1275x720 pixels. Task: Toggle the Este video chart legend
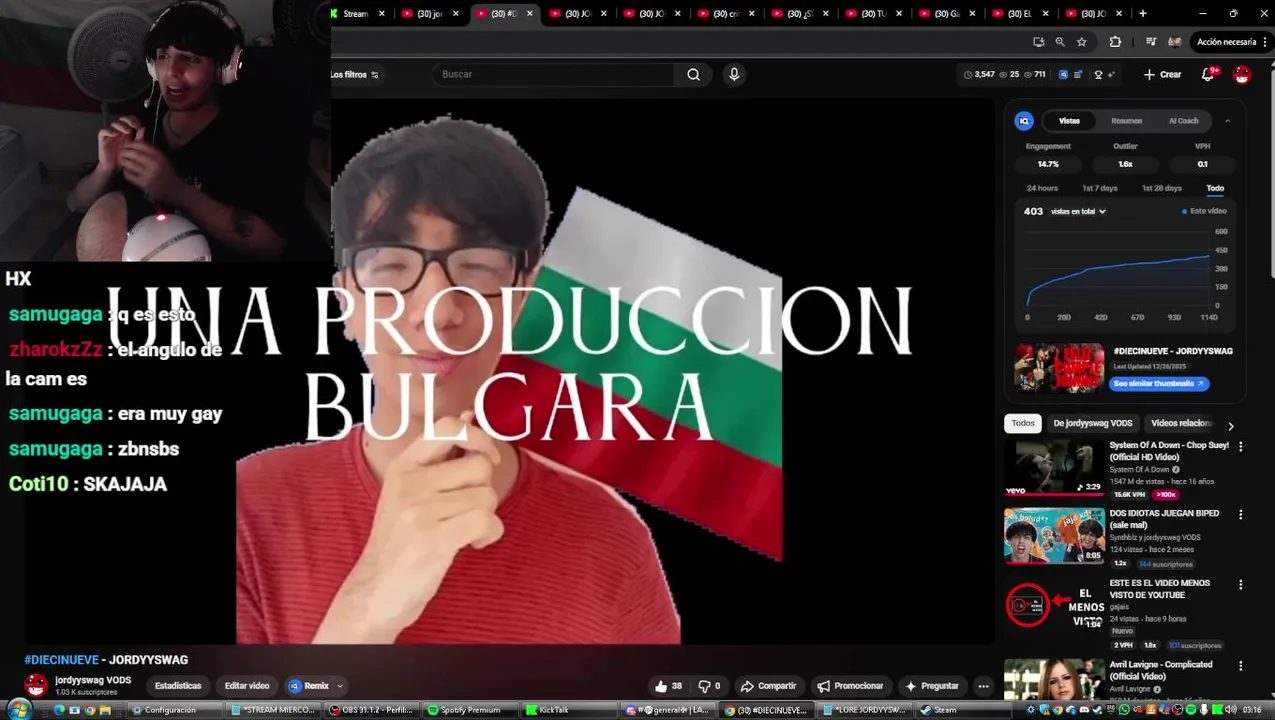pyautogui.click(x=1204, y=211)
